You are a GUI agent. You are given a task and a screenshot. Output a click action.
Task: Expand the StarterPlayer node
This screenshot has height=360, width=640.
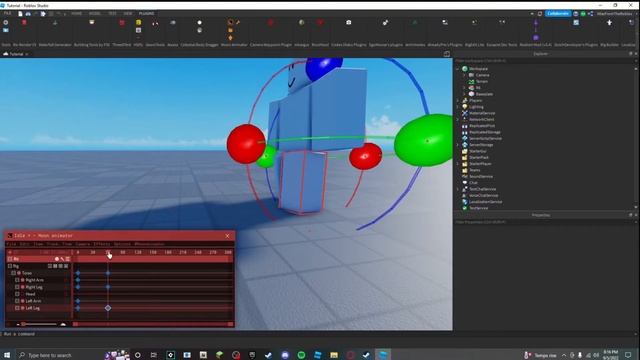click(x=458, y=164)
